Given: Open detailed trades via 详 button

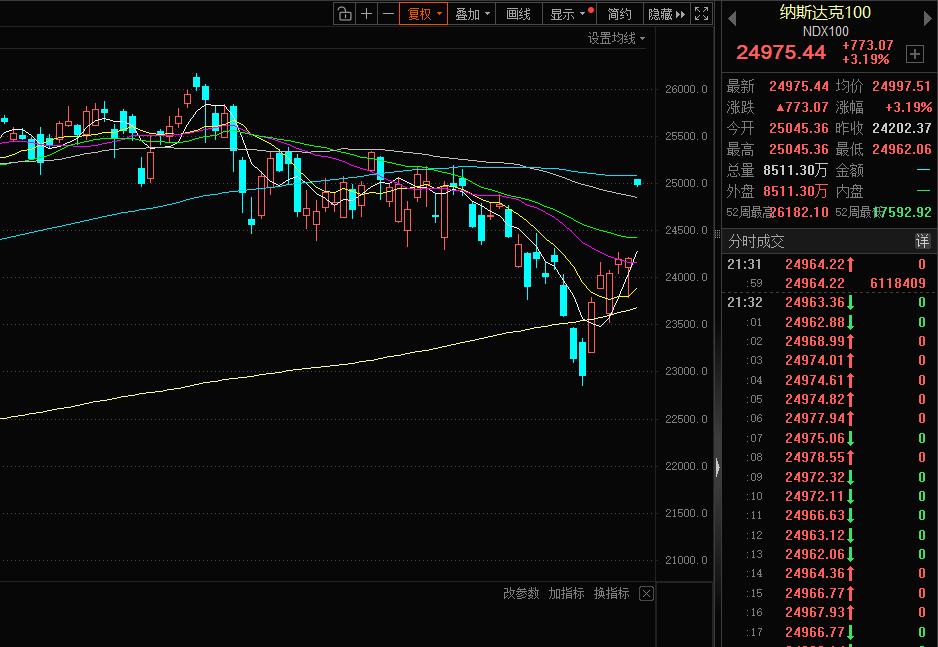Looking at the screenshot, I should coord(922,241).
